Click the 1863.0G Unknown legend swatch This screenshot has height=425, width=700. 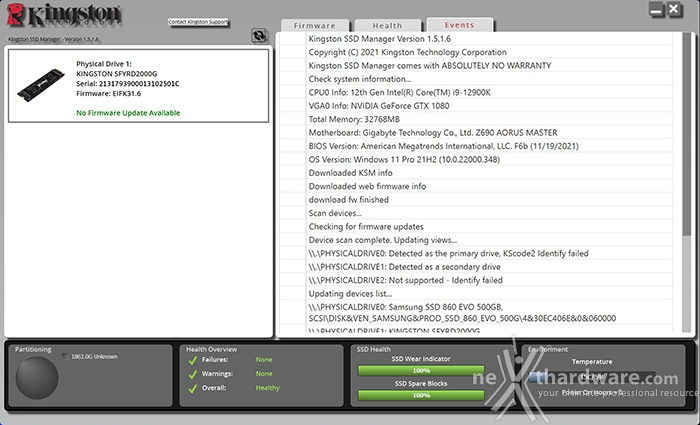click(66, 356)
